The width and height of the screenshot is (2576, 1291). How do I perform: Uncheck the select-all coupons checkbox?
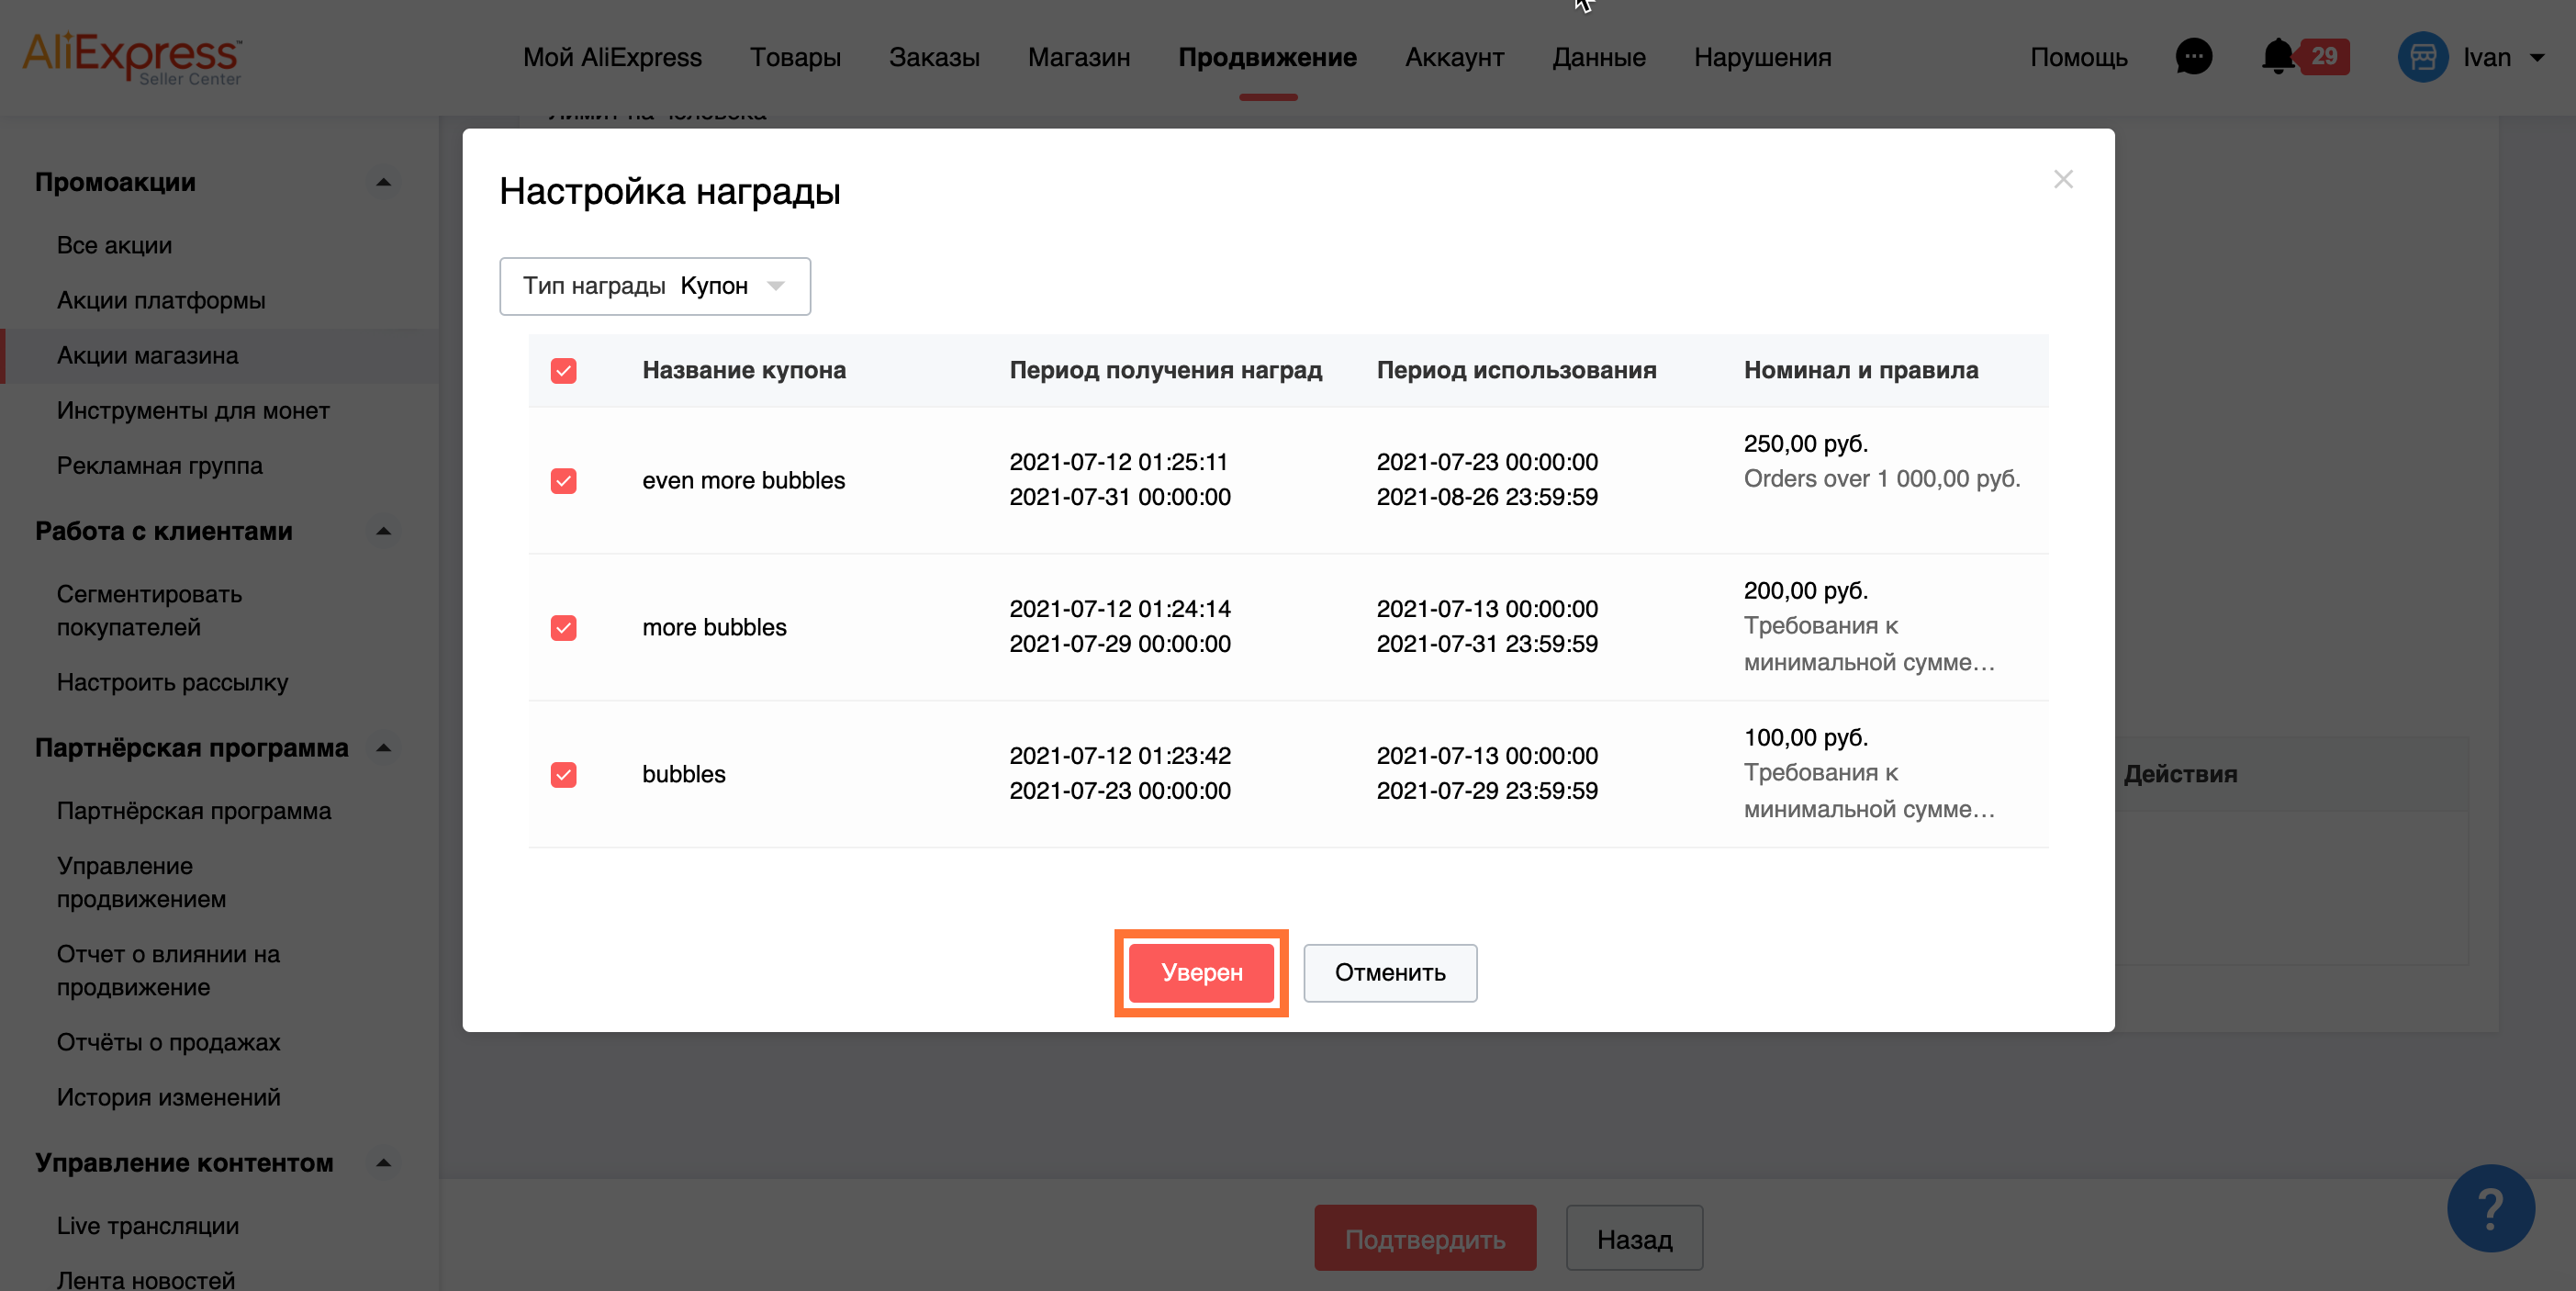(564, 371)
